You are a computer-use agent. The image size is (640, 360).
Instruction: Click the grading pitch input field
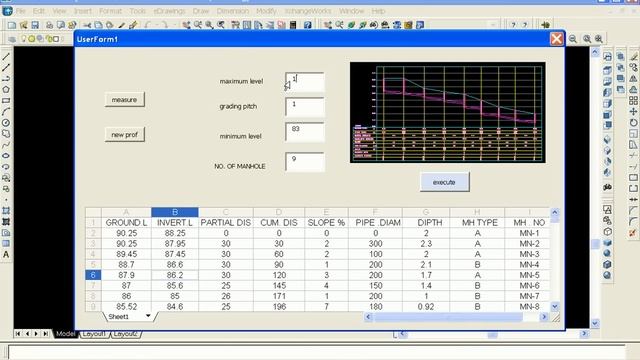coord(304,107)
